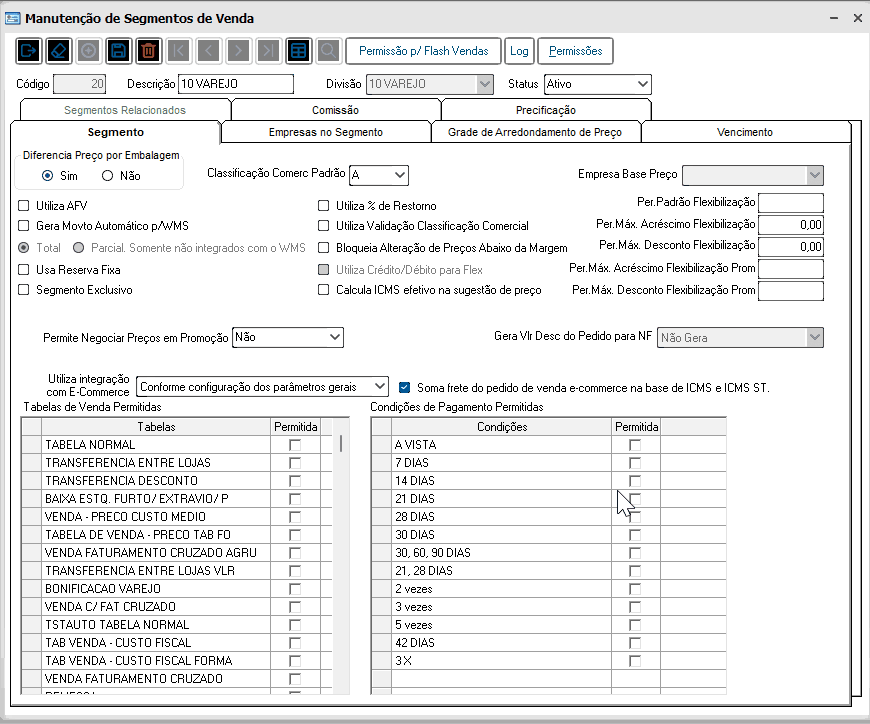Select Não for Diferencia Preço por Embalagem
Screen dimensions: 870x724
coord(108,176)
